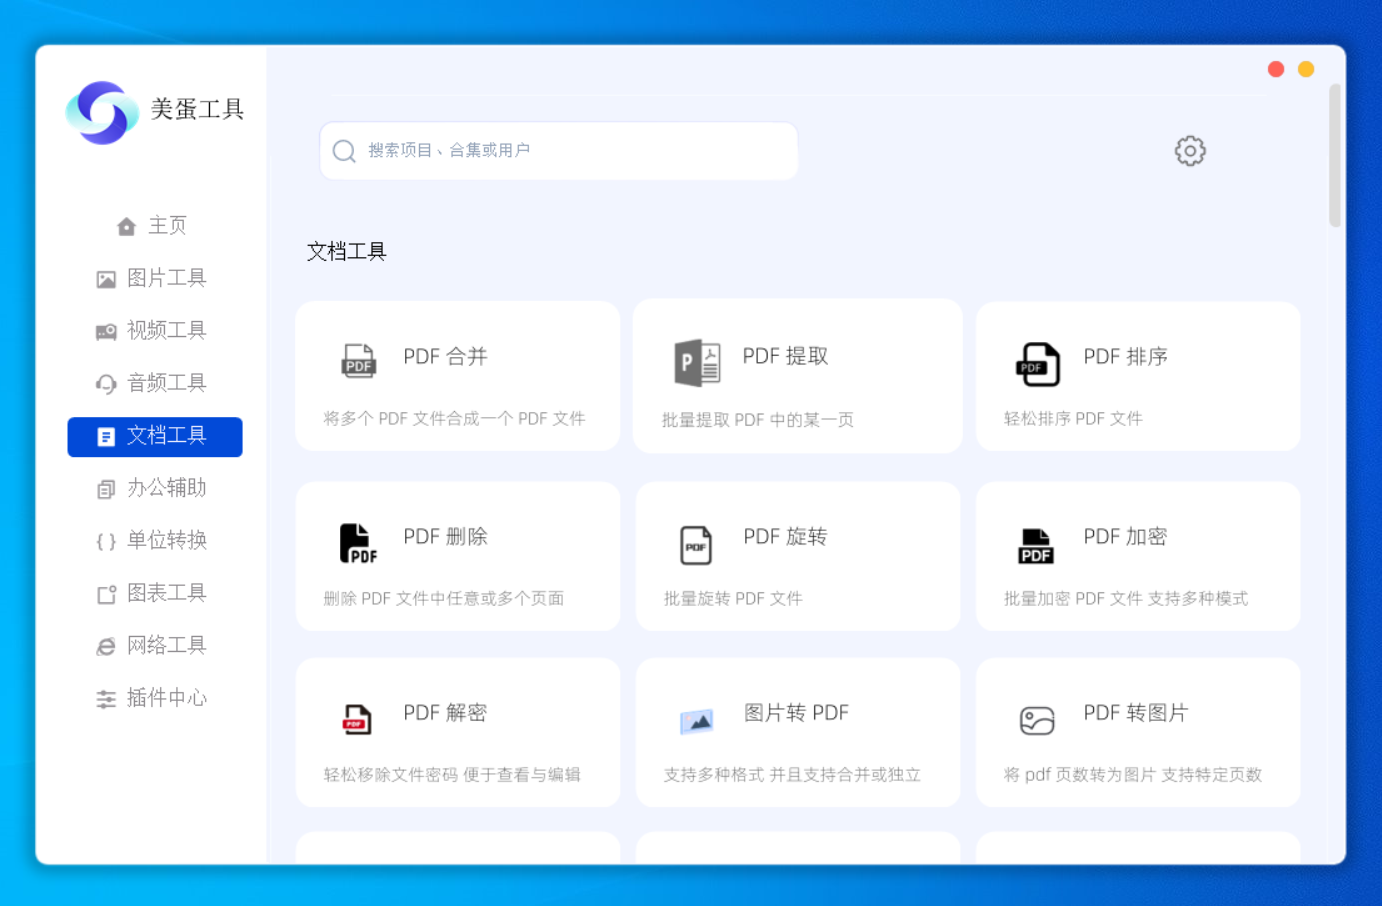Click the home icon beside 主页
The width and height of the screenshot is (1382, 906).
(x=126, y=226)
